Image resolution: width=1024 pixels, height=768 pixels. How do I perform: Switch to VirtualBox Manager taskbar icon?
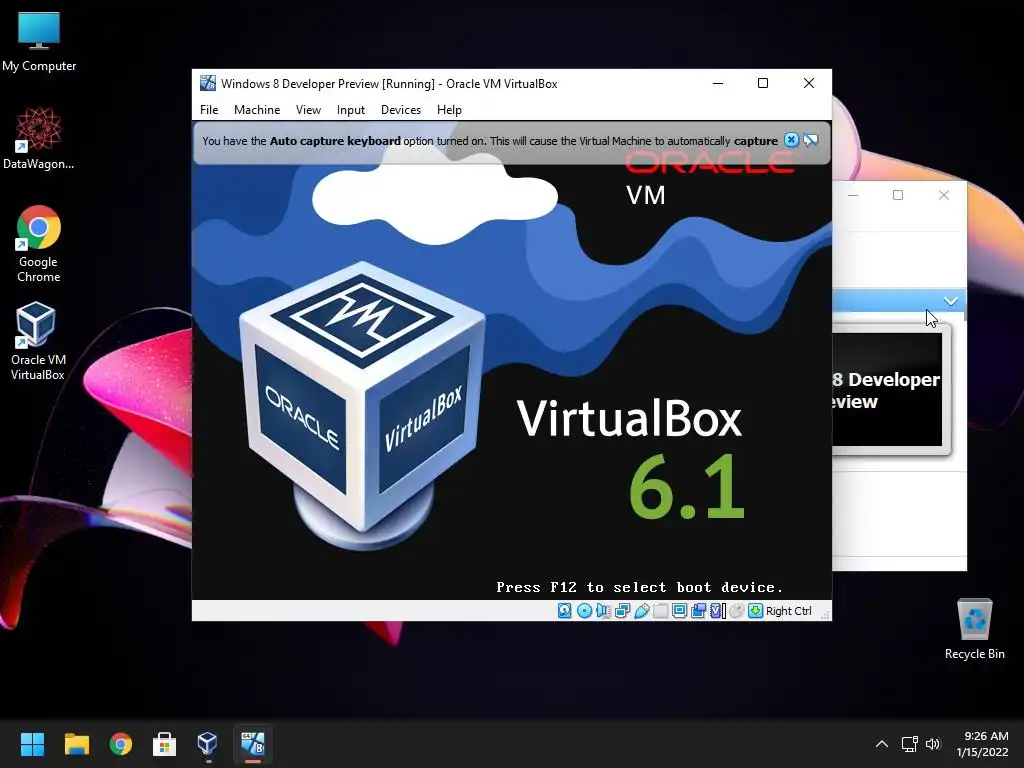(x=208, y=744)
